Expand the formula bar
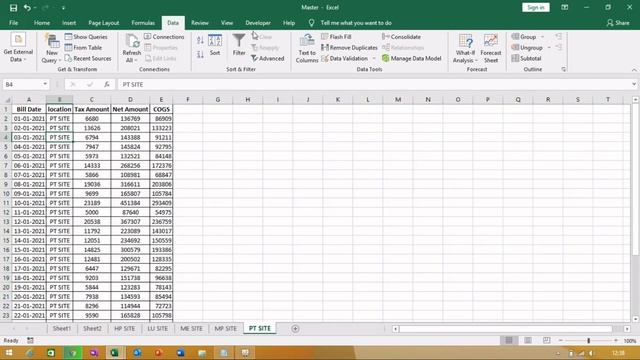Screen dimensions: 640x360 (634, 84)
